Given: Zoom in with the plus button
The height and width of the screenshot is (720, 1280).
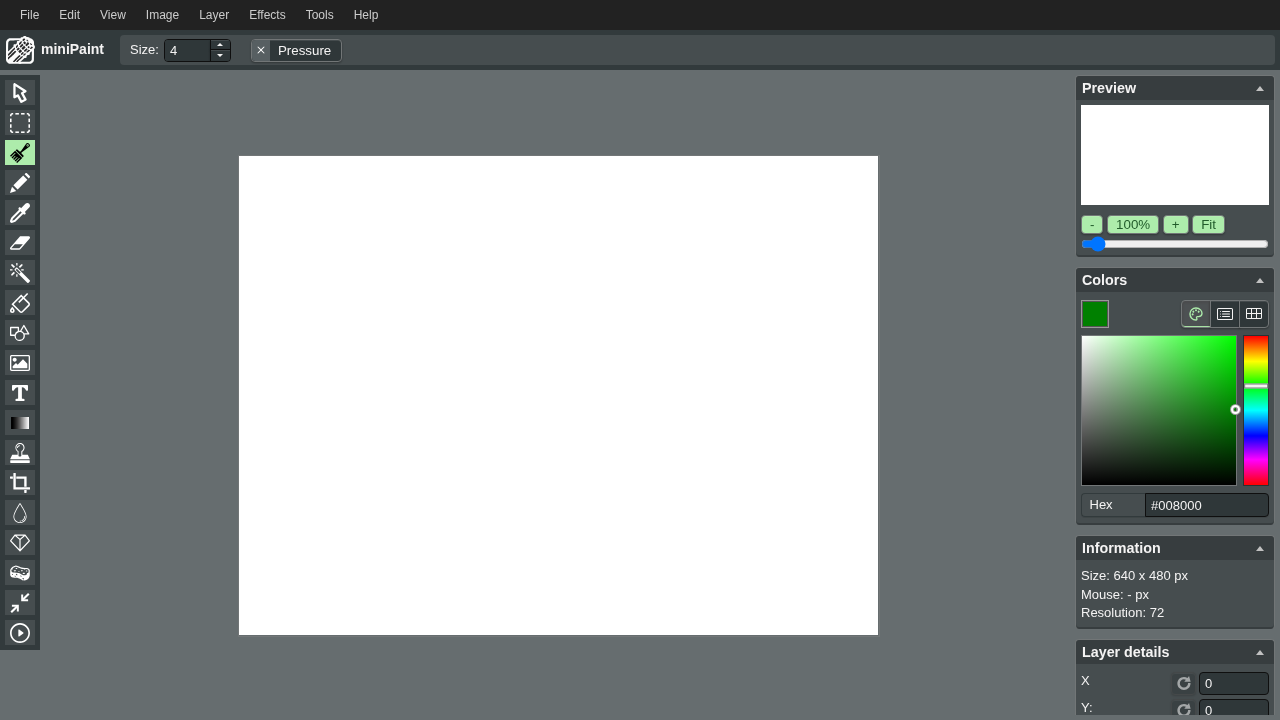Looking at the screenshot, I should [x=1176, y=225].
